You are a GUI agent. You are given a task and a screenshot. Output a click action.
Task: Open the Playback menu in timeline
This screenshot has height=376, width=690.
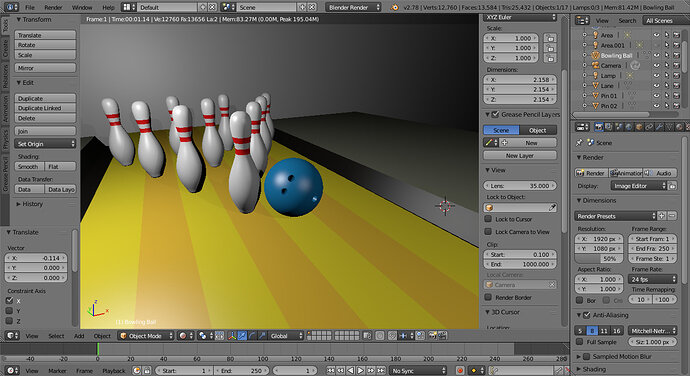pos(114,371)
